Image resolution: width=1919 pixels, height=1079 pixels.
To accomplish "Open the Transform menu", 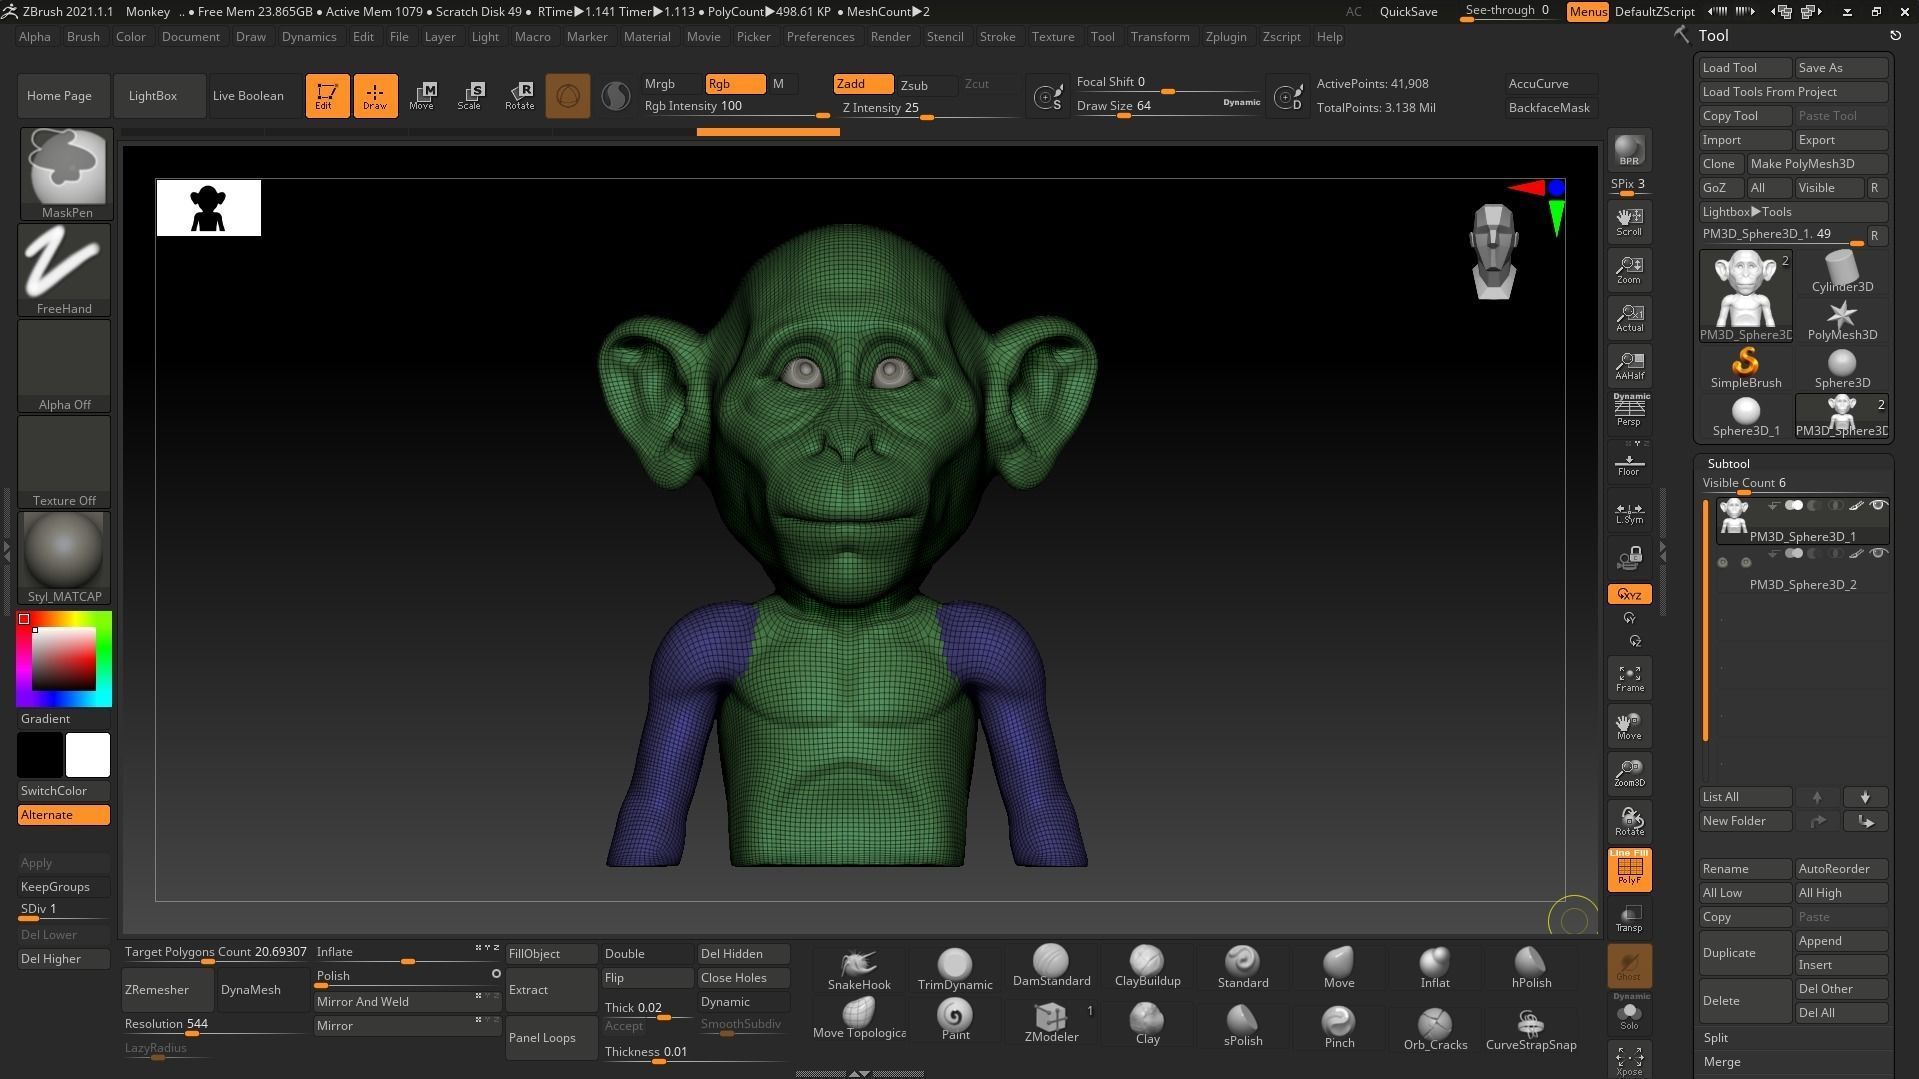I will coord(1160,37).
